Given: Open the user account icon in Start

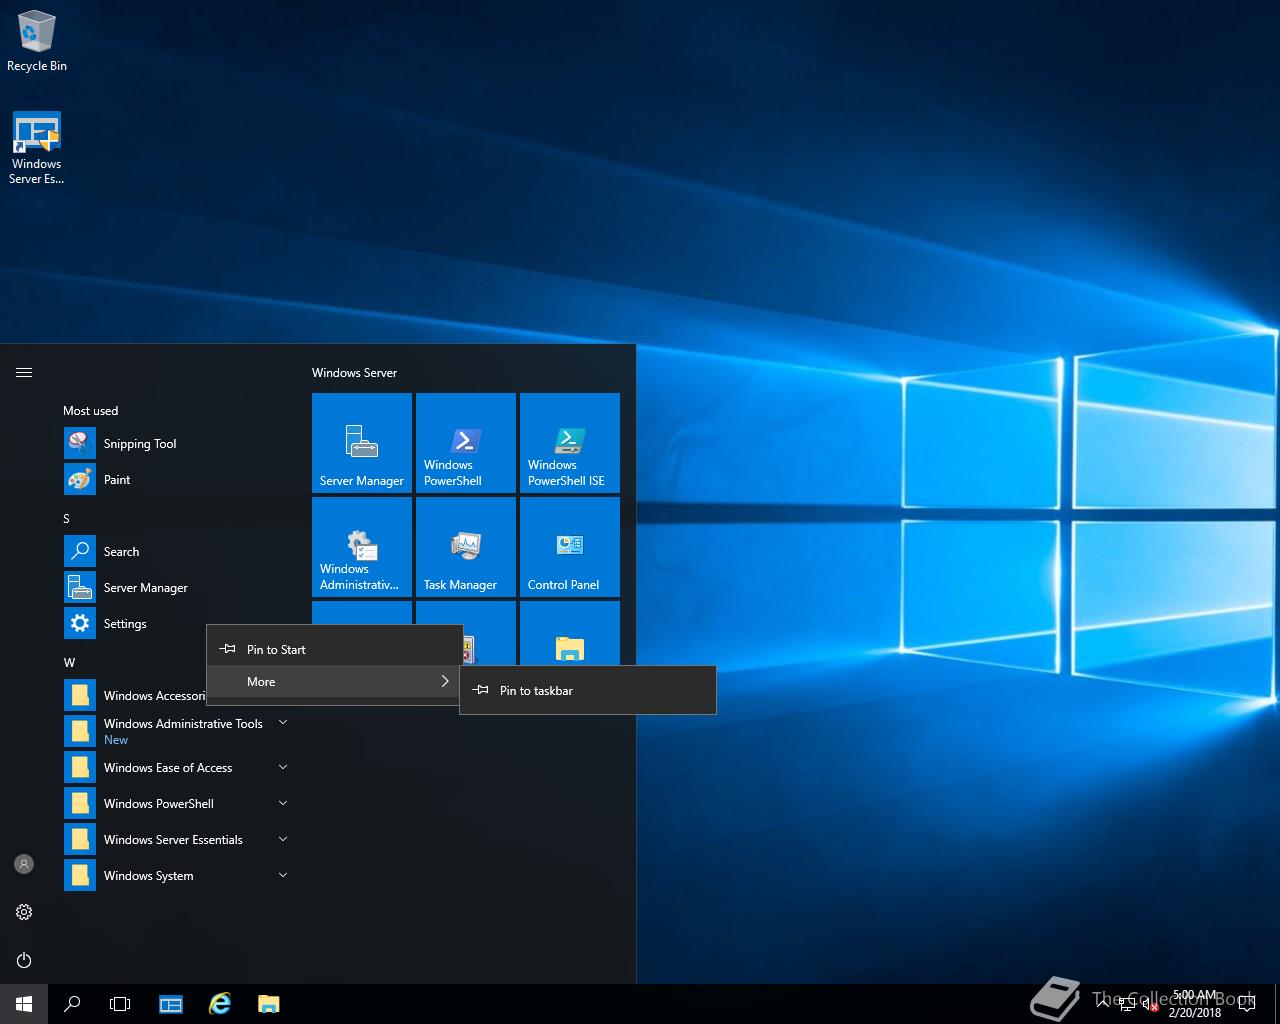Looking at the screenshot, I should (x=24, y=864).
